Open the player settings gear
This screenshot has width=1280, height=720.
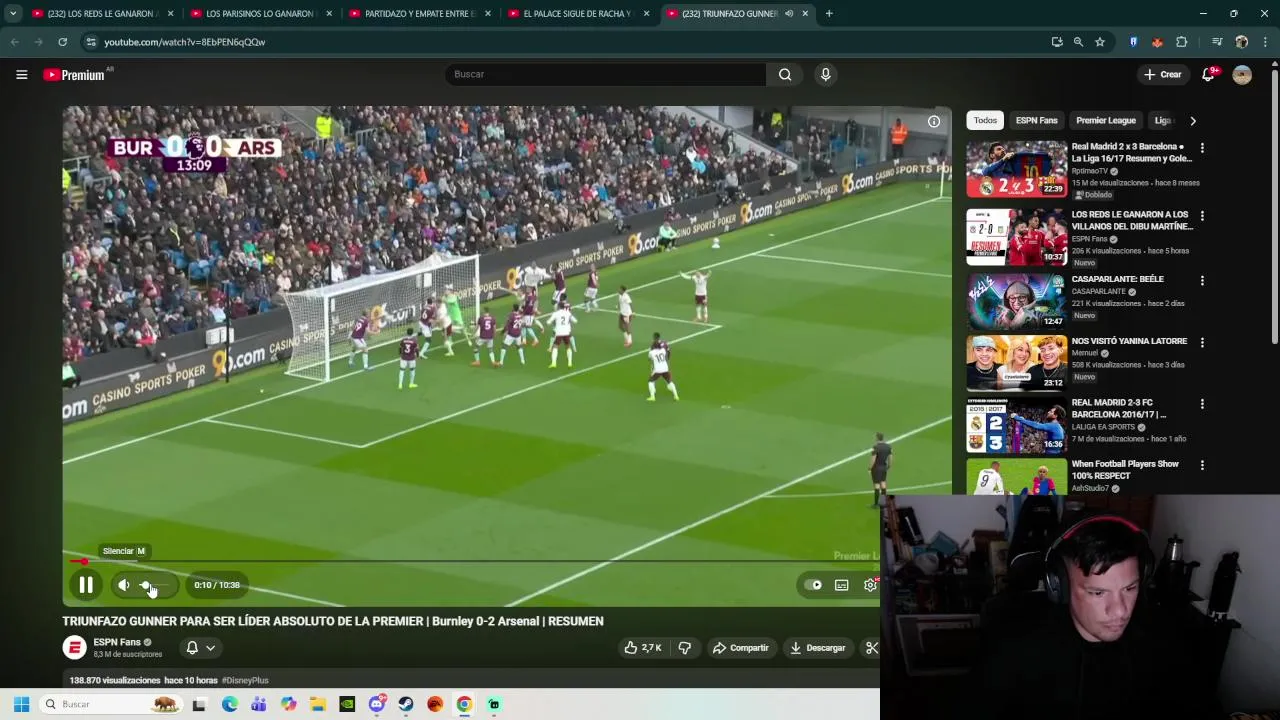pos(870,585)
